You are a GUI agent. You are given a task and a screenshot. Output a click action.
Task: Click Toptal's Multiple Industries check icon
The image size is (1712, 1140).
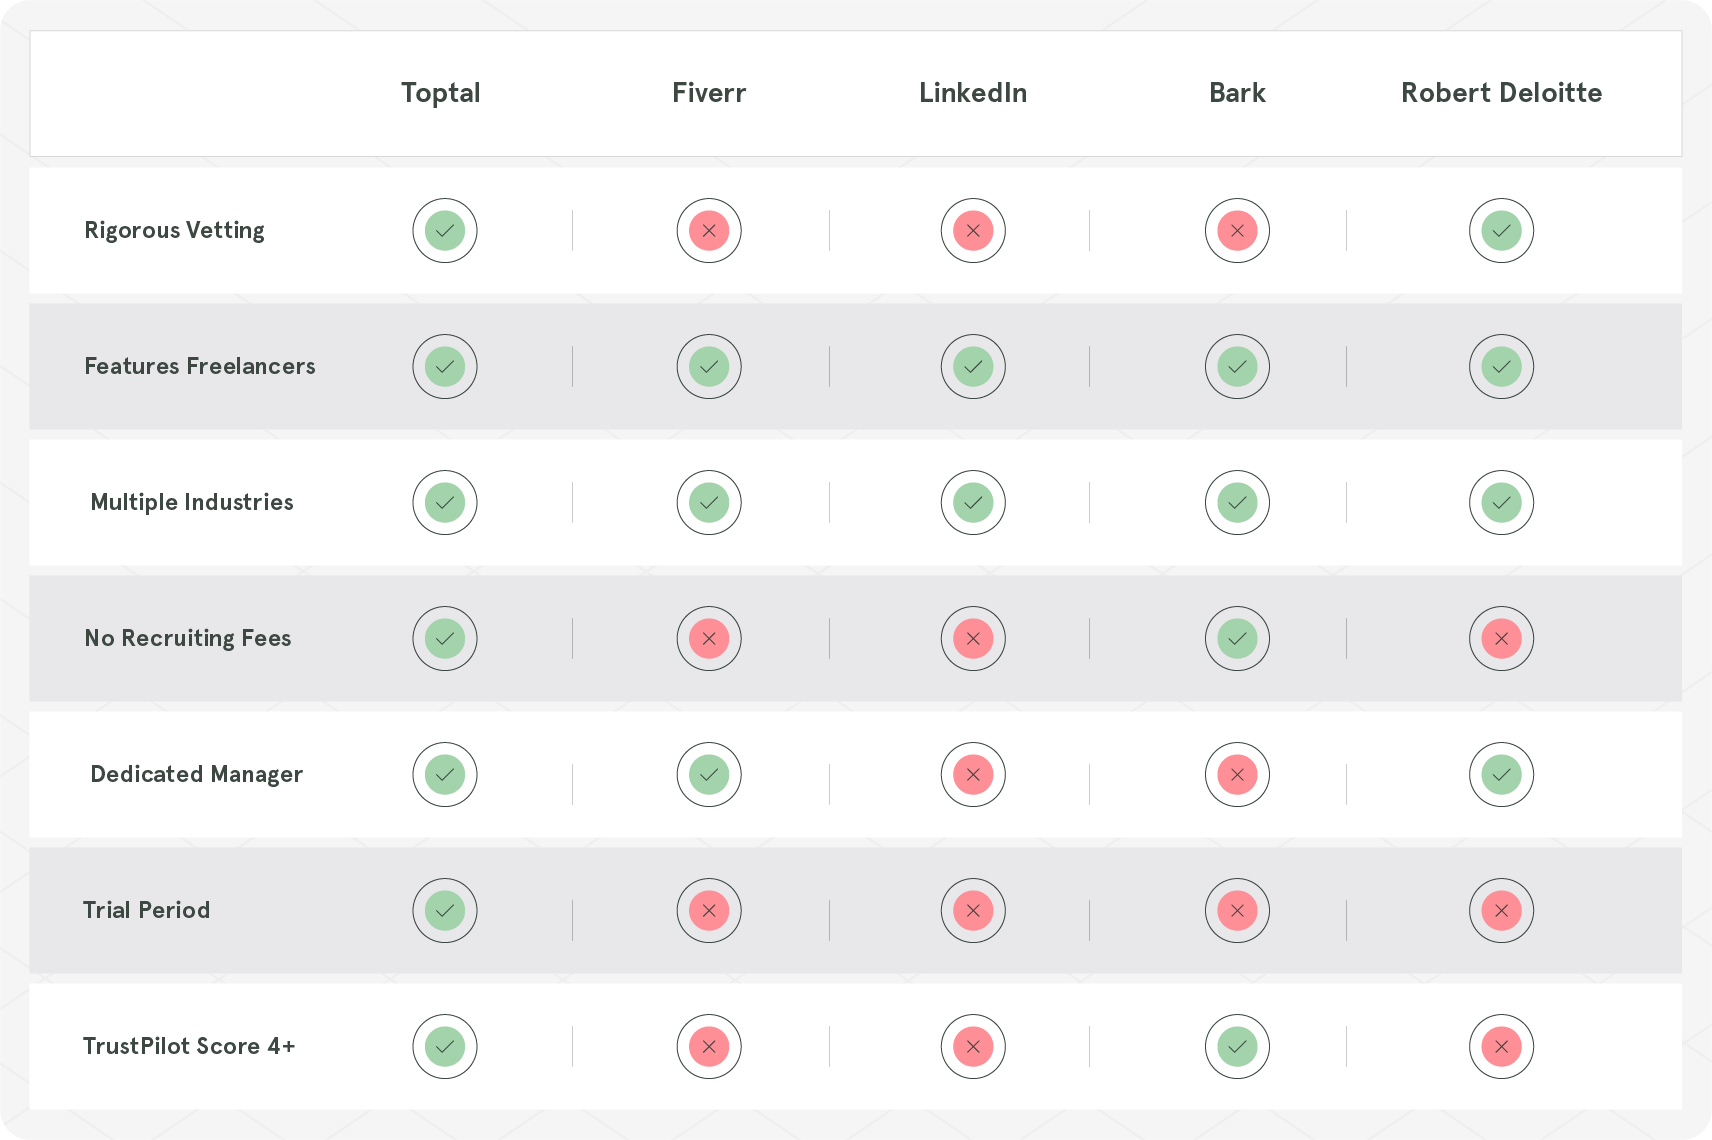tap(445, 503)
